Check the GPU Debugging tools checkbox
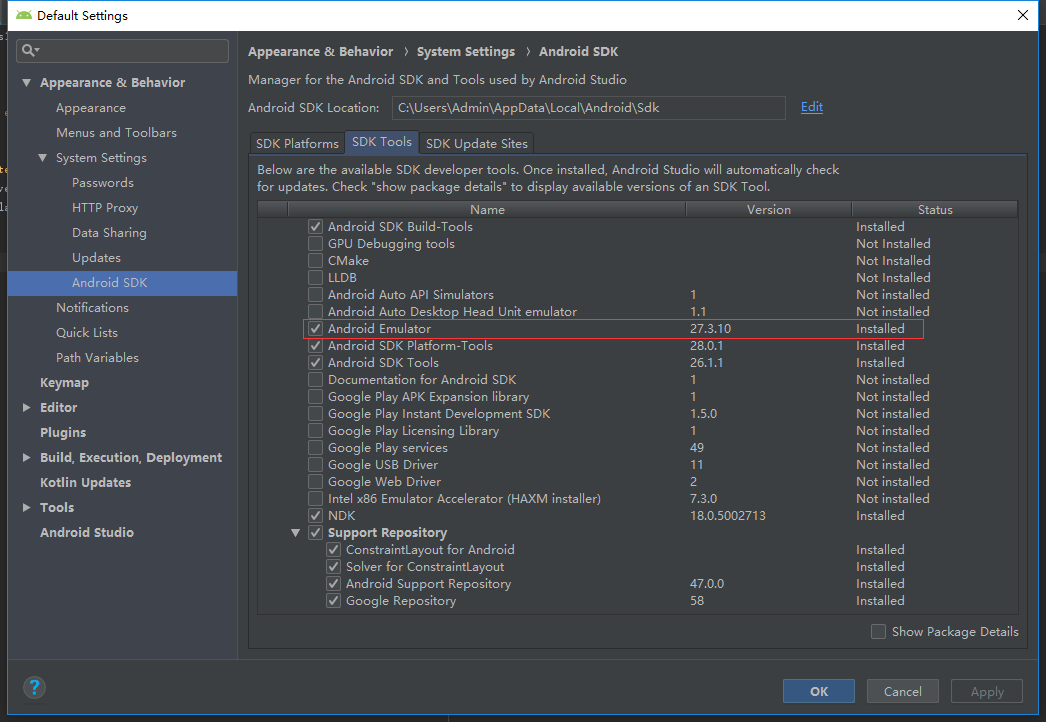1046x722 pixels. [x=316, y=244]
